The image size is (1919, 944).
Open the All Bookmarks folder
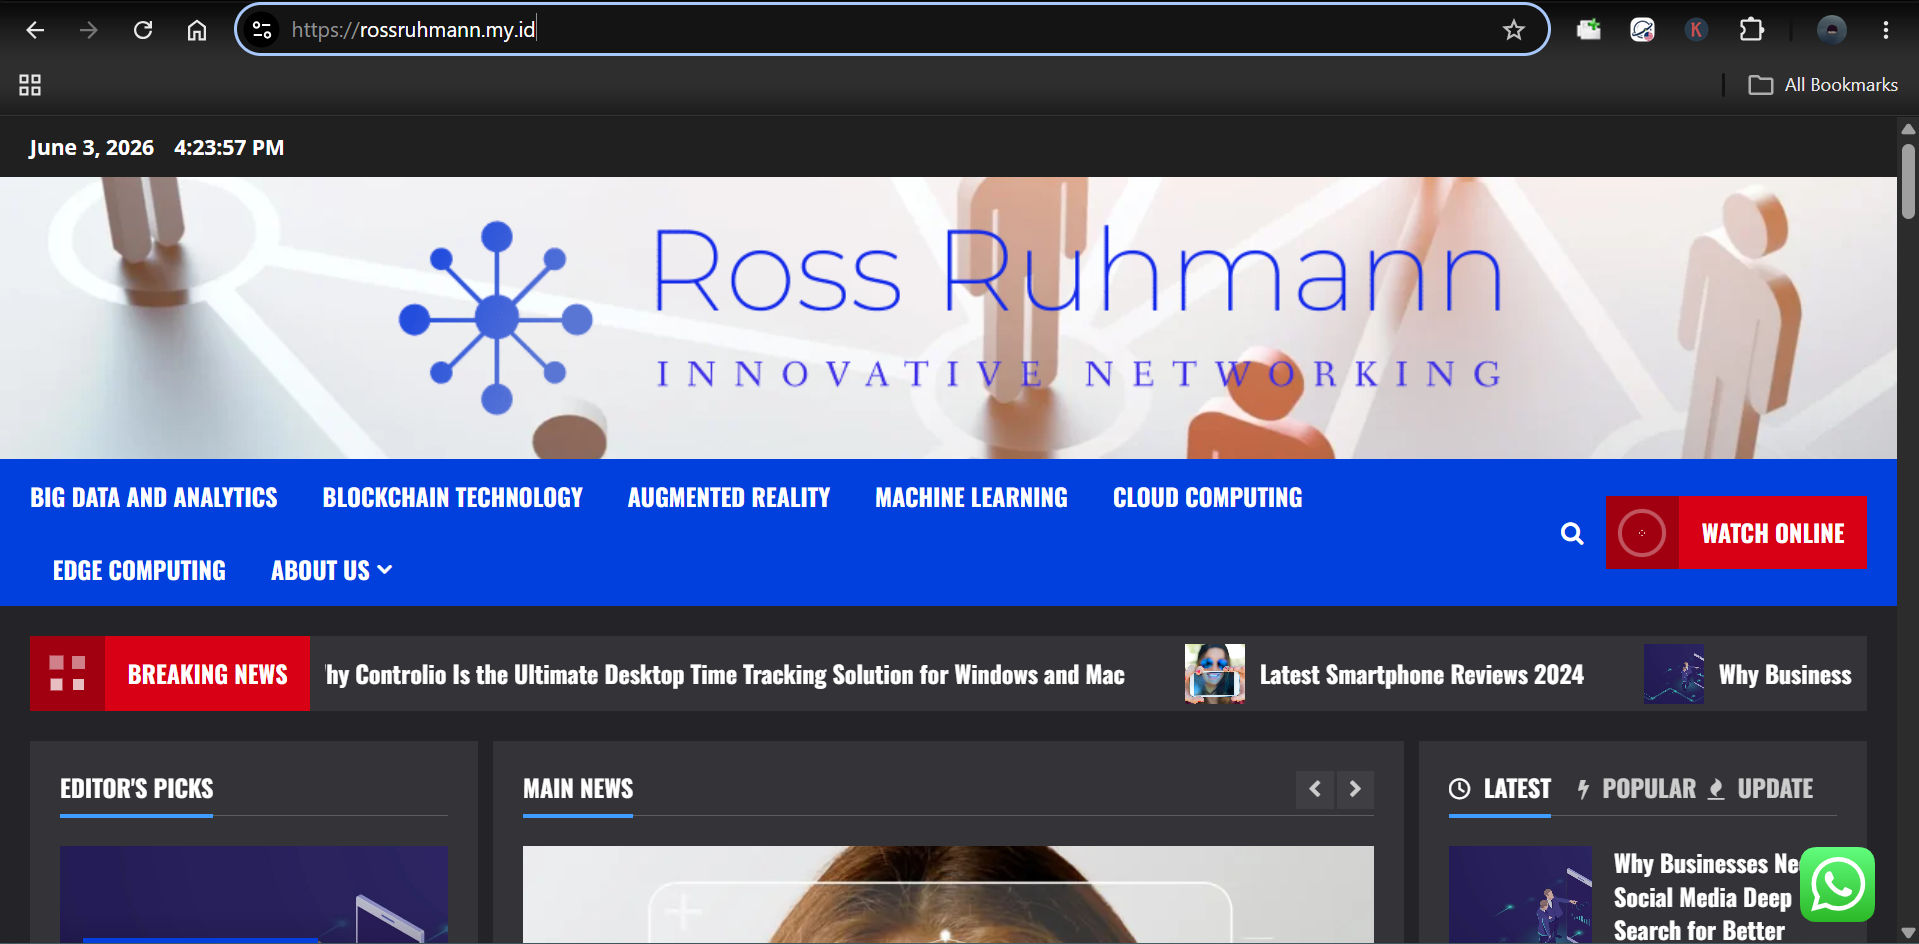1823,85
